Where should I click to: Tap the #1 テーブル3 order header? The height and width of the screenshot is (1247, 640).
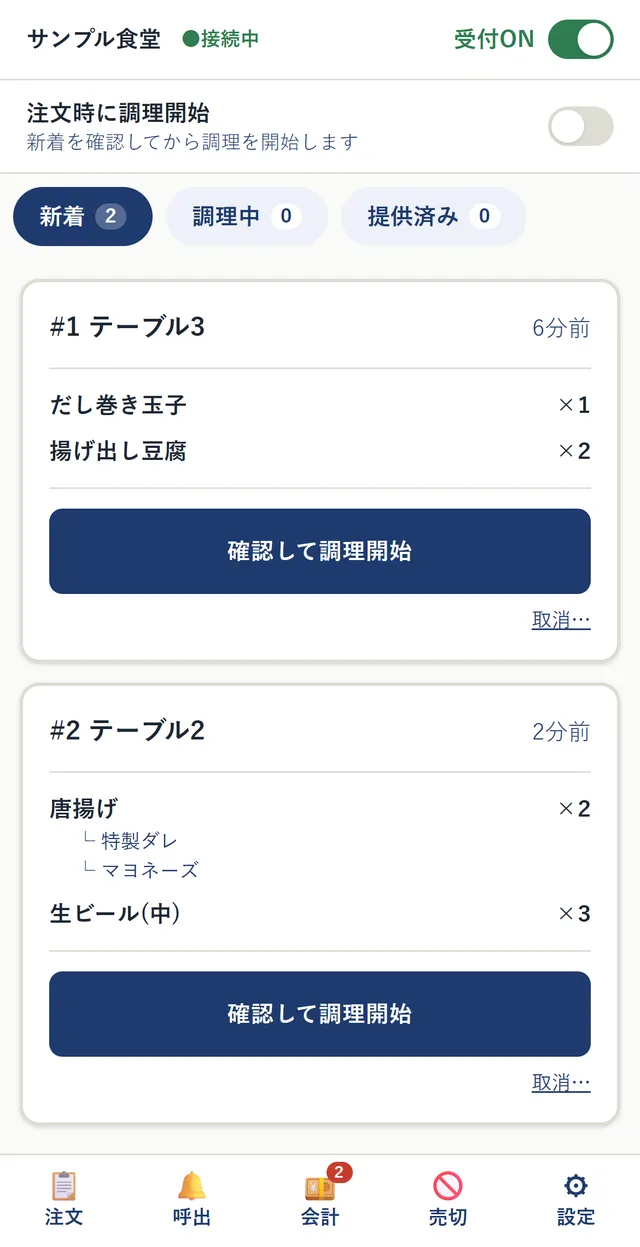[x=127, y=327]
